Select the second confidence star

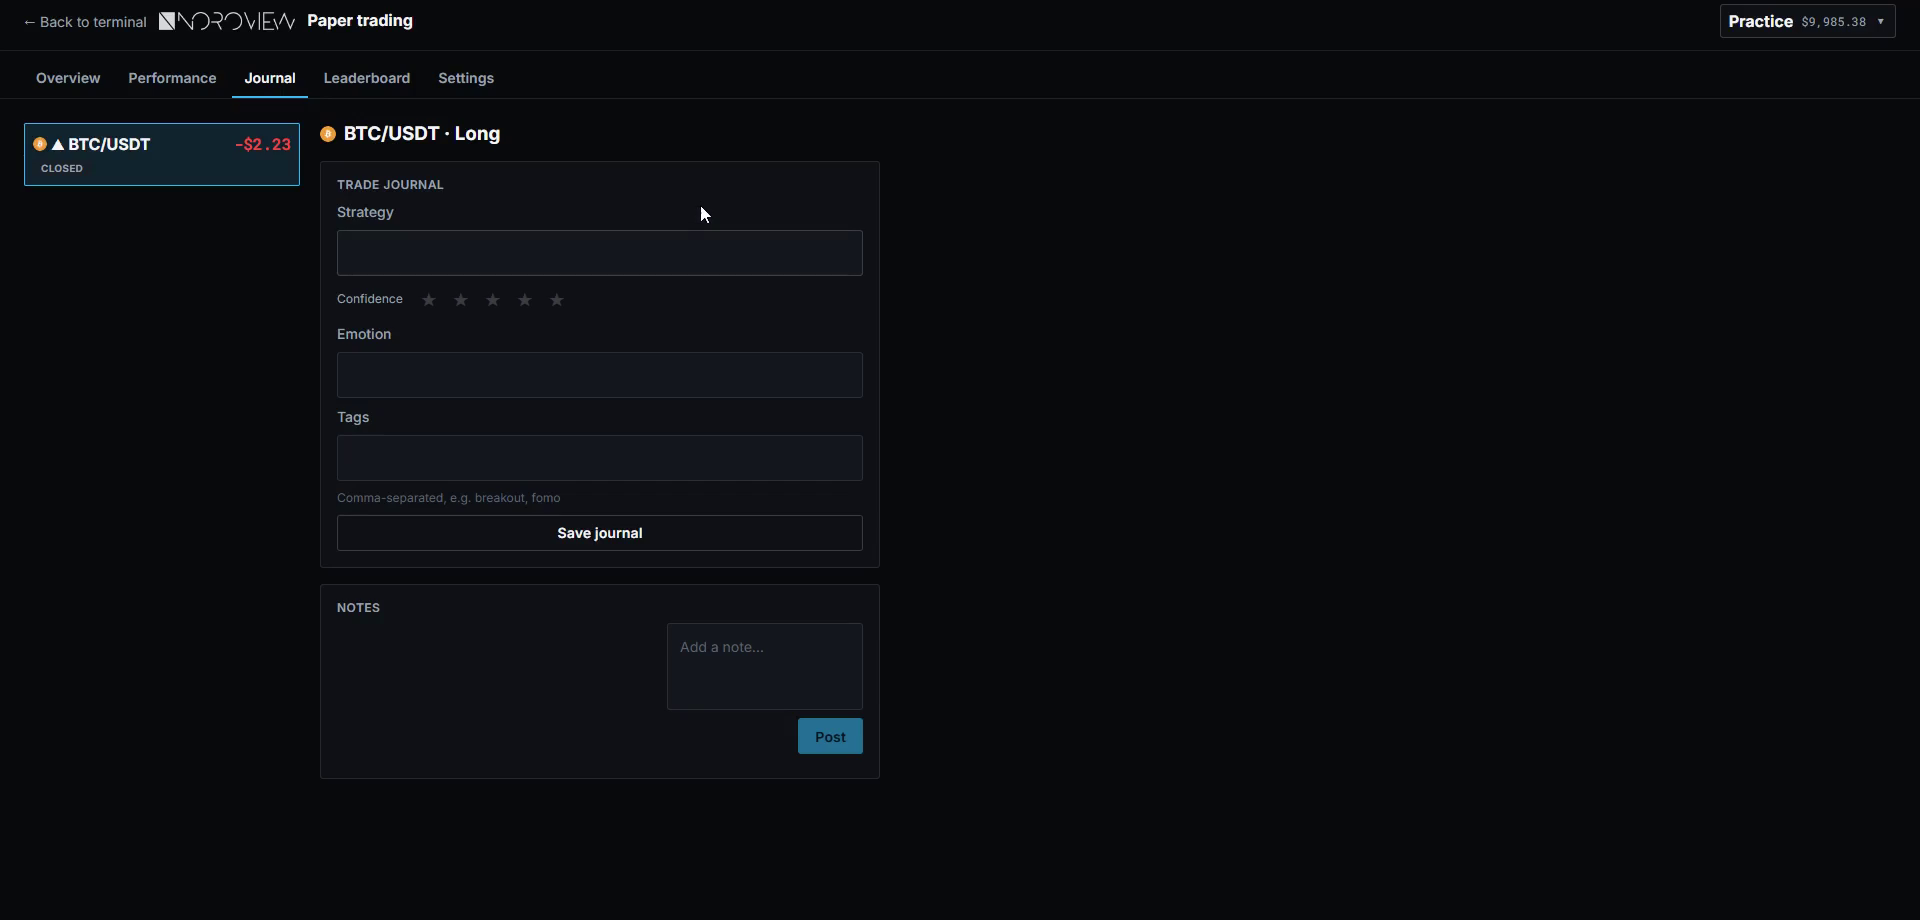461,300
